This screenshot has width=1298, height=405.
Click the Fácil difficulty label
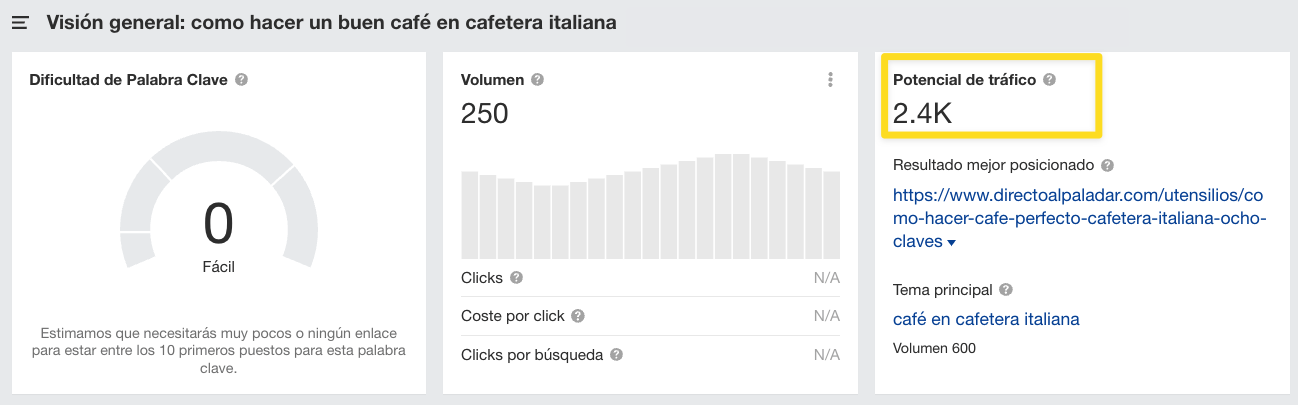point(218,267)
